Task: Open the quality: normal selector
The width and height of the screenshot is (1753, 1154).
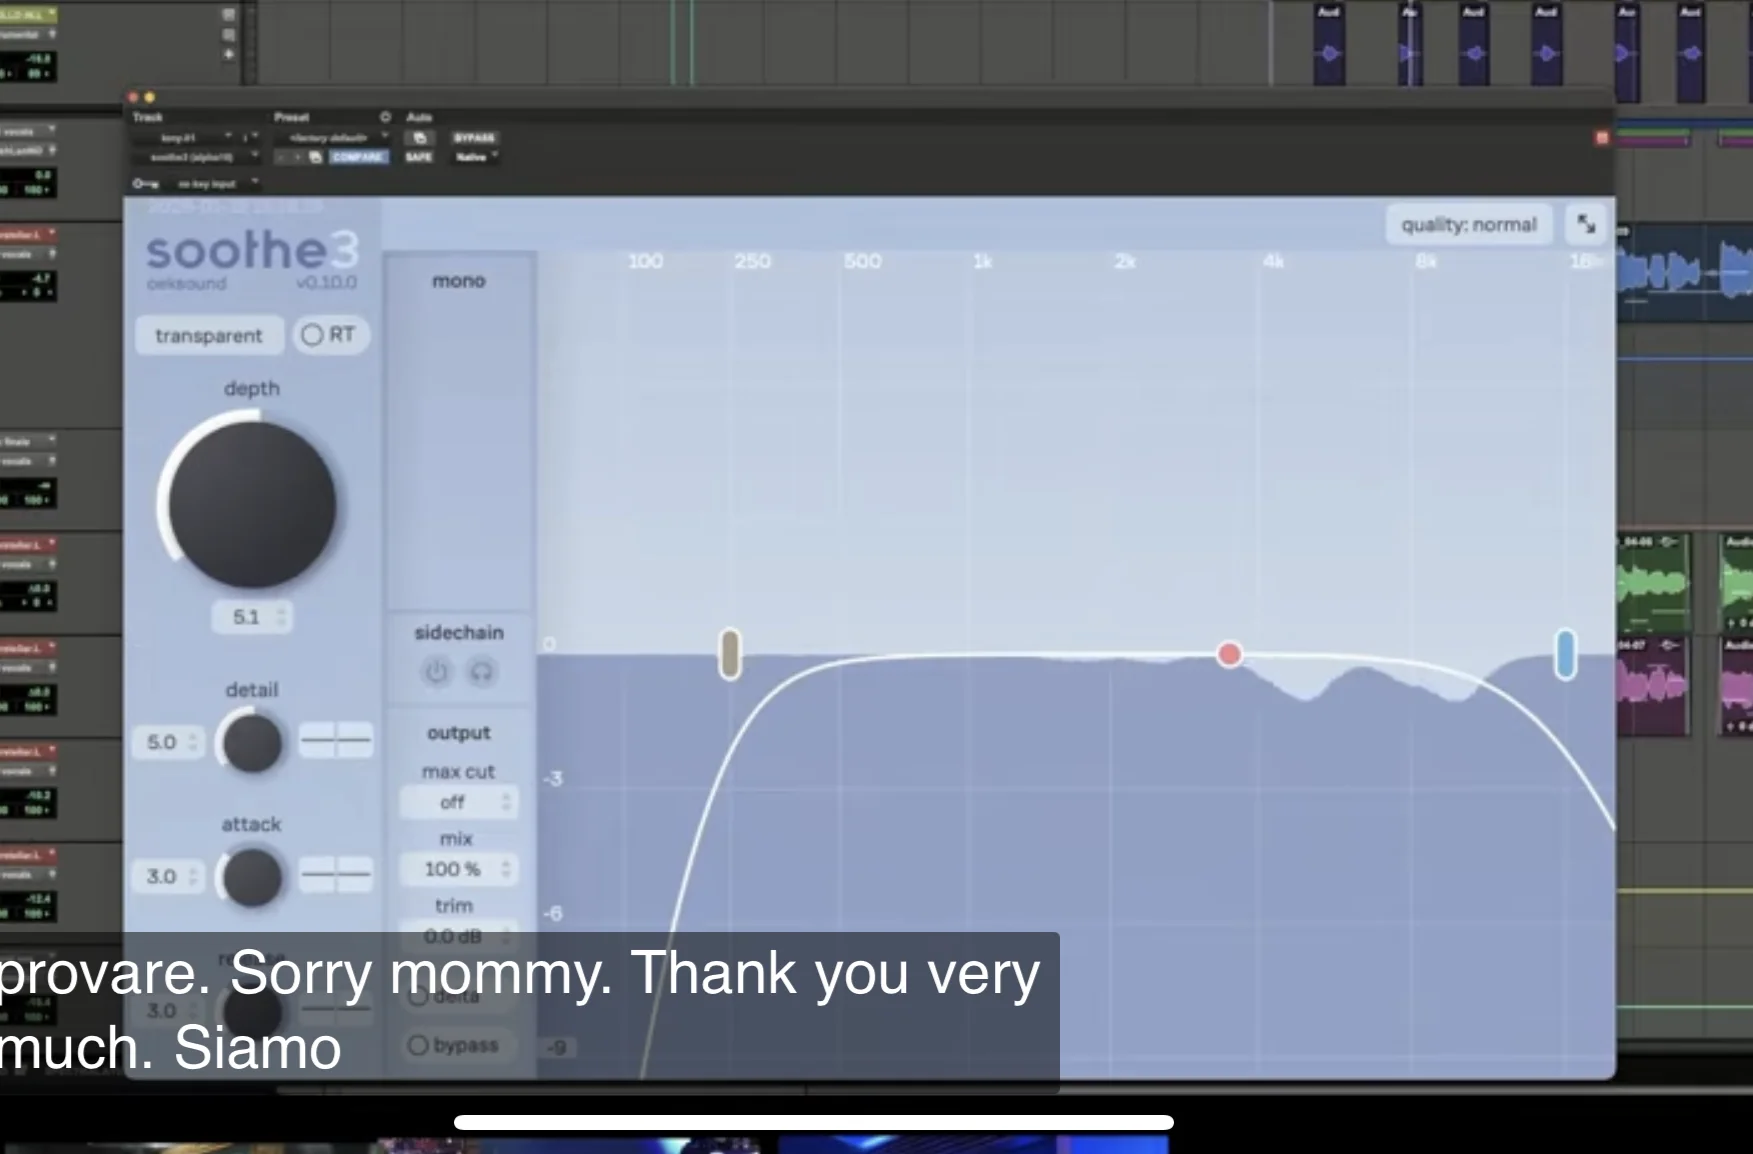Action: [1468, 225]
